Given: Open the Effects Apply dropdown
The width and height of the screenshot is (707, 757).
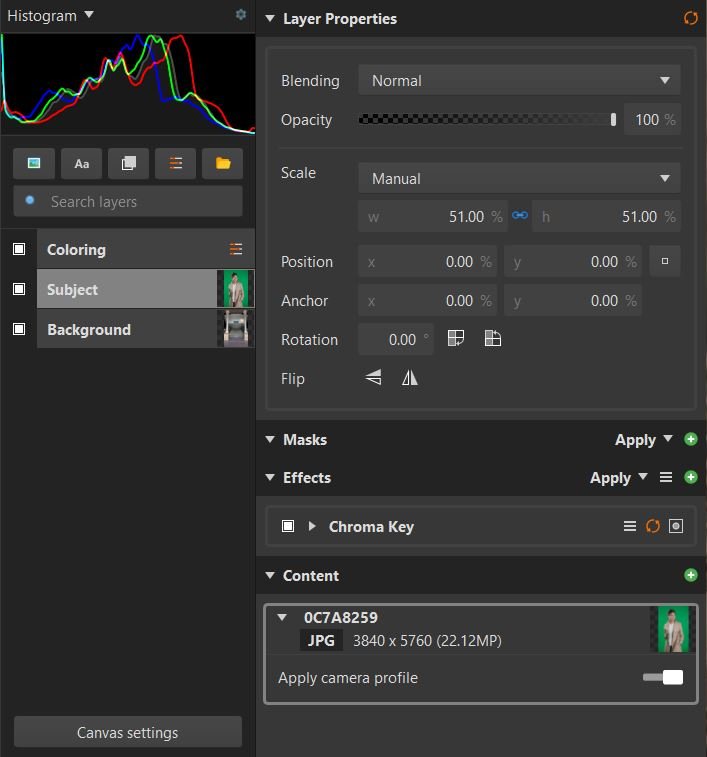Looking at the screenshot, I should (618, 477).
